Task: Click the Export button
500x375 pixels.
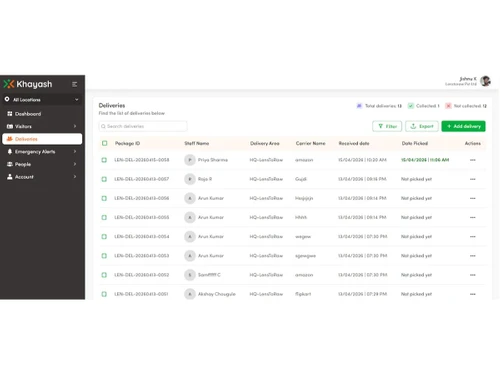Action: (x=422, y=126)
